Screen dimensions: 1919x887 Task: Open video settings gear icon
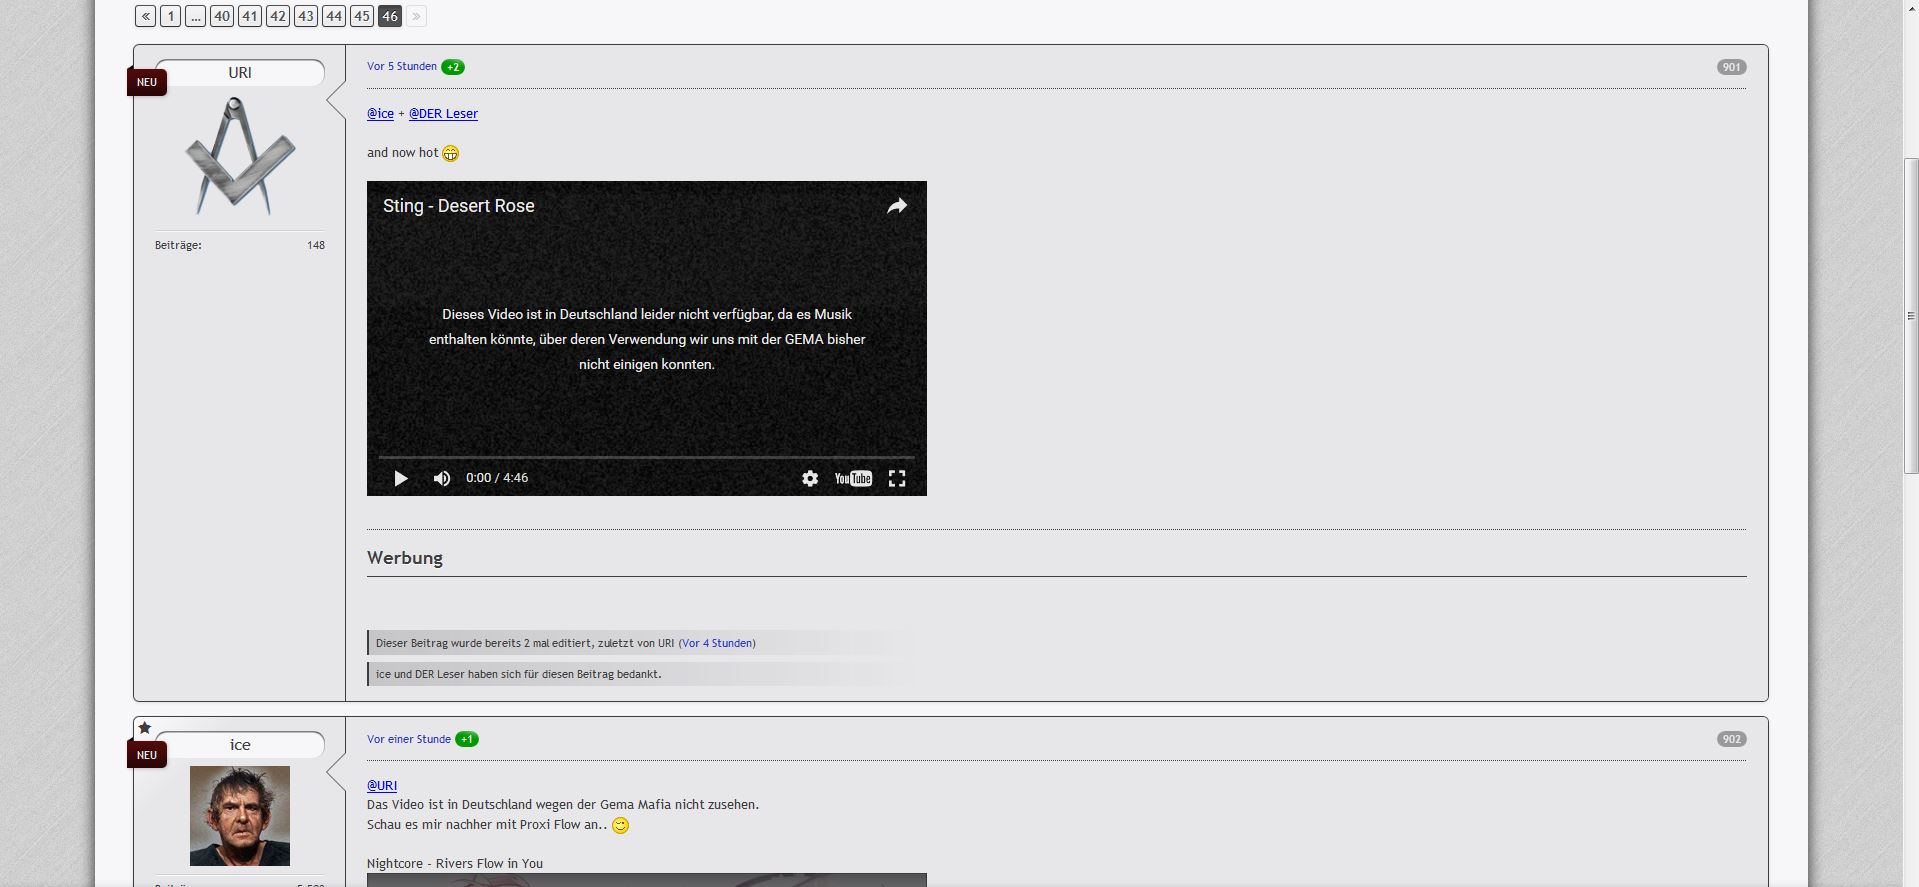click(x=810, y=478)
